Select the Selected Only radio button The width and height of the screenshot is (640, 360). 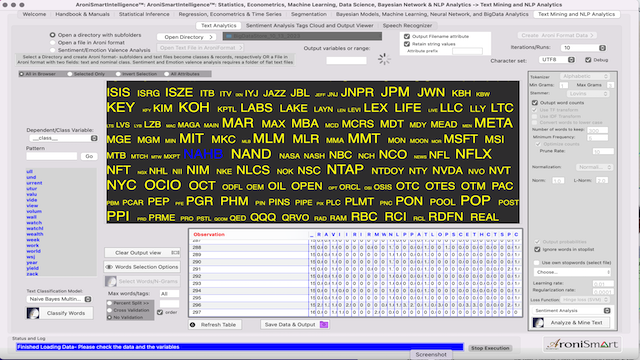[x=70, y=74]
